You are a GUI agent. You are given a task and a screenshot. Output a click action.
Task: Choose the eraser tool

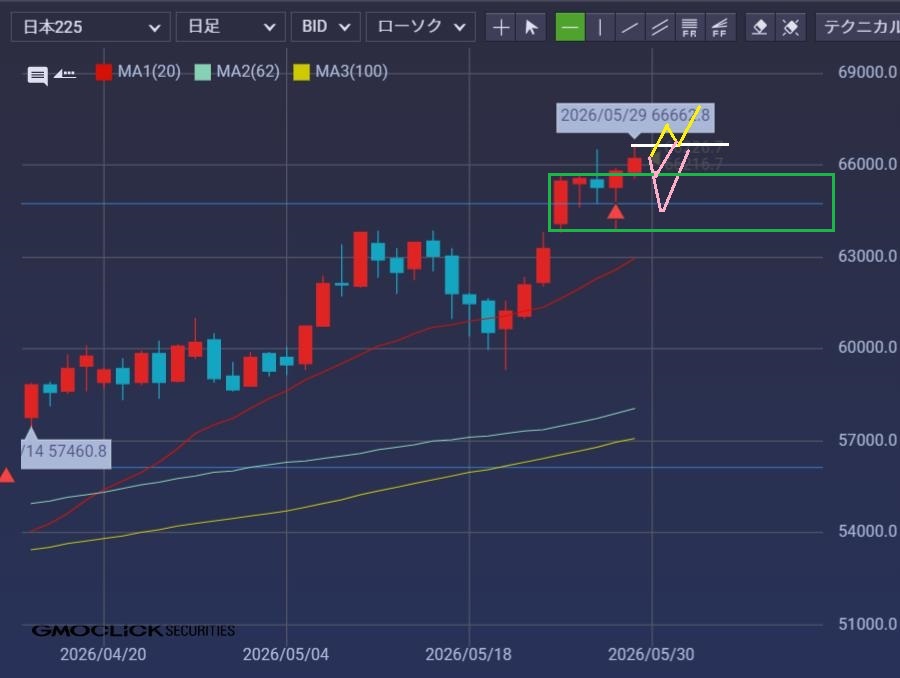(759, 27)
